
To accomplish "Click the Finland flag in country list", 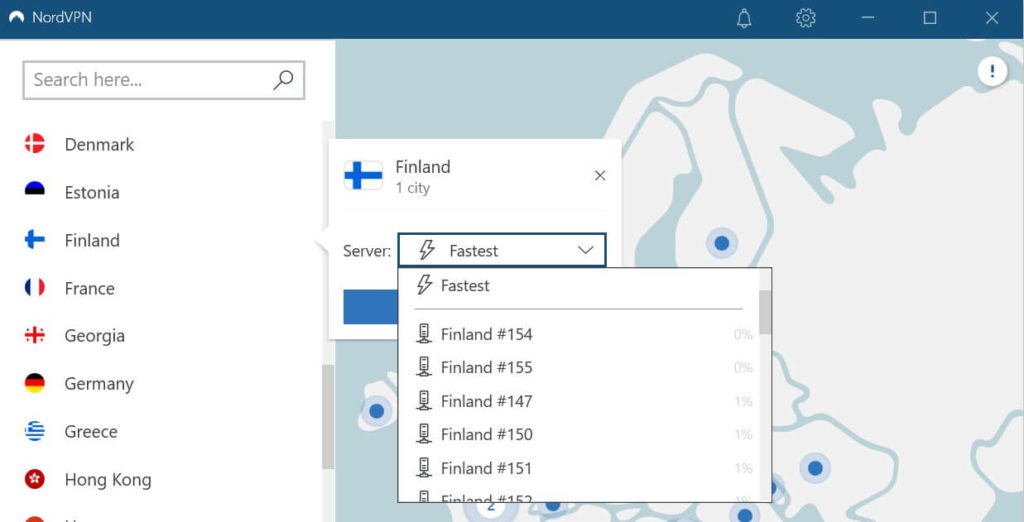I will [35, 240].
